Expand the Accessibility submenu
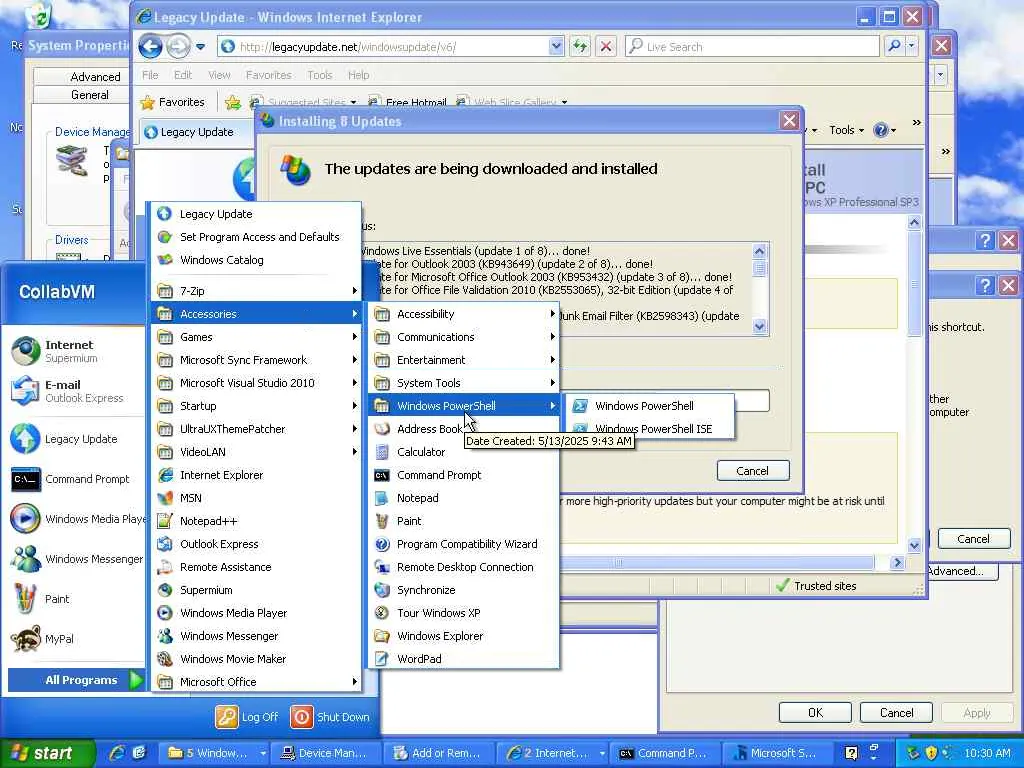The image size is (1024, 768). click(464, 314)
